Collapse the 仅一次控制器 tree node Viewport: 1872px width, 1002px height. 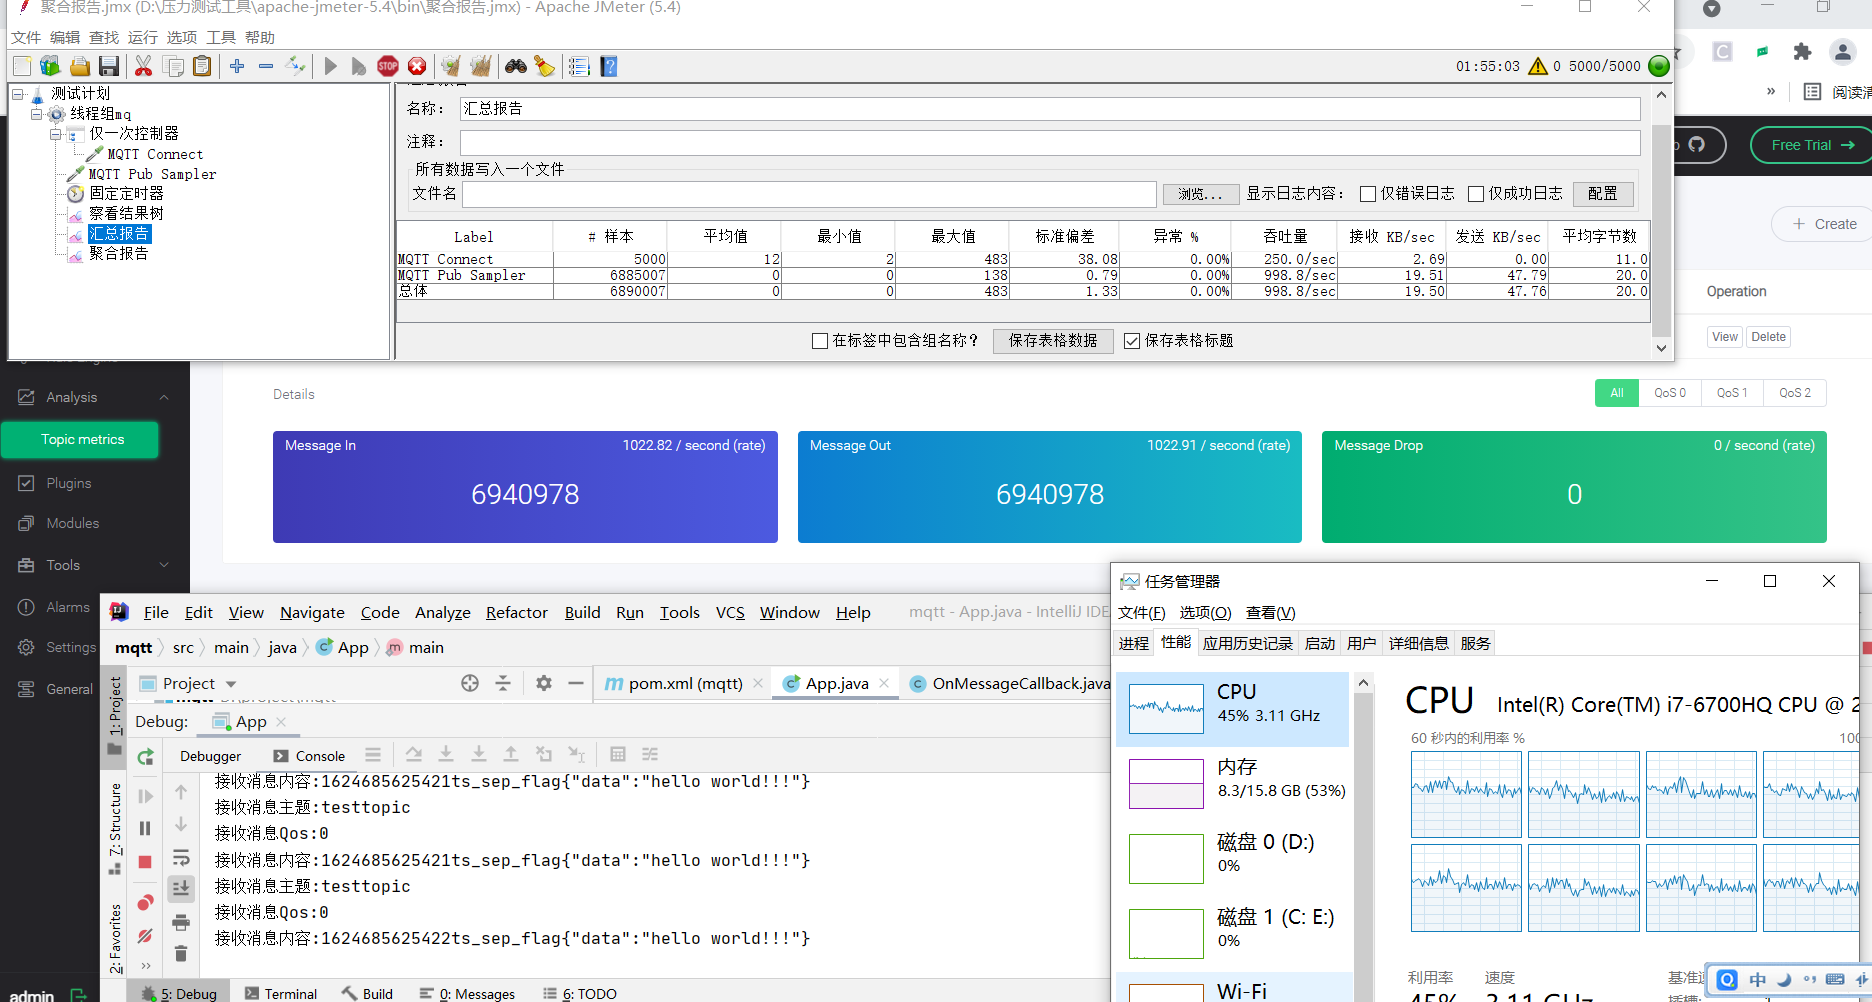[56, 134]
